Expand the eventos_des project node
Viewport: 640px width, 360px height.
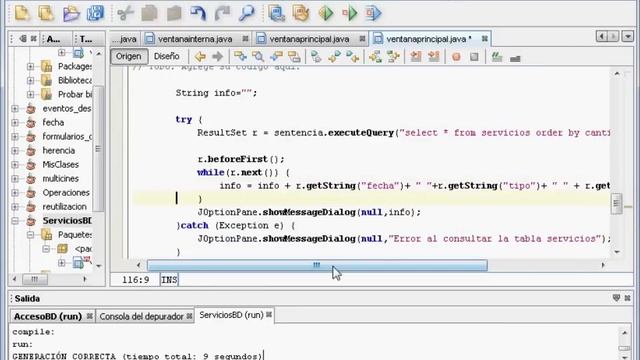coord(15,109)
